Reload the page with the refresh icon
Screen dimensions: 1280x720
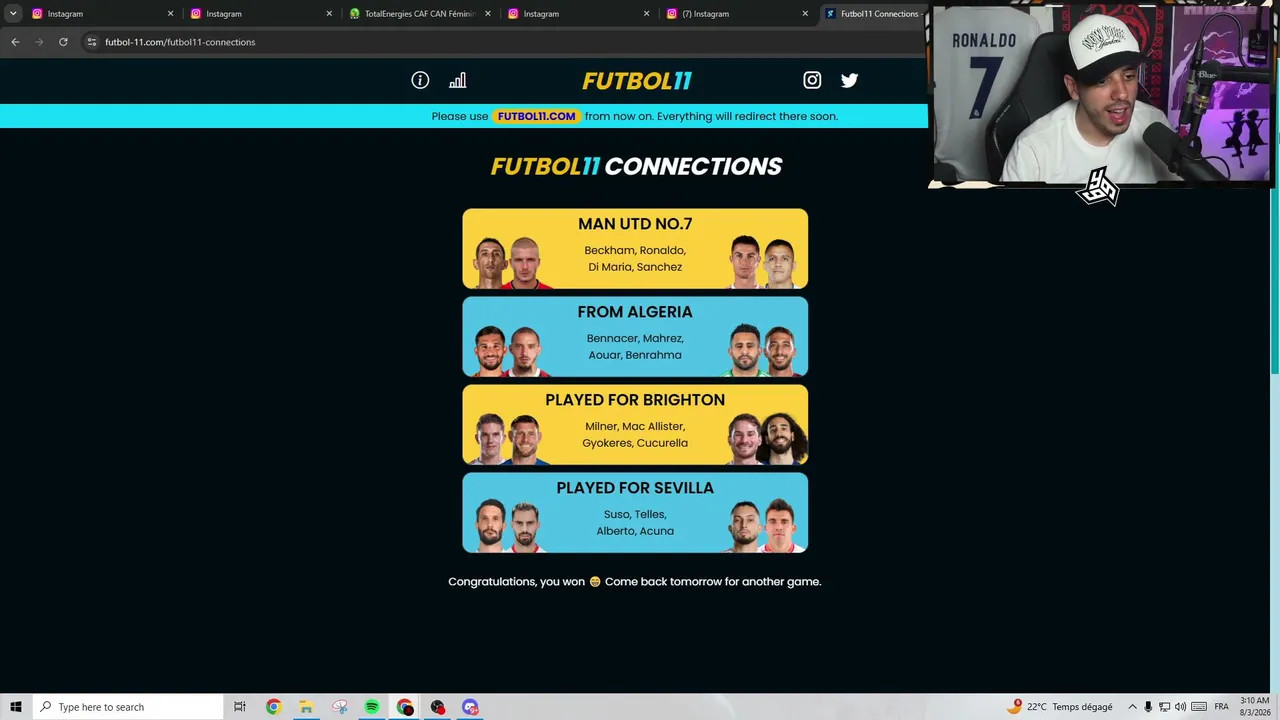63,42
